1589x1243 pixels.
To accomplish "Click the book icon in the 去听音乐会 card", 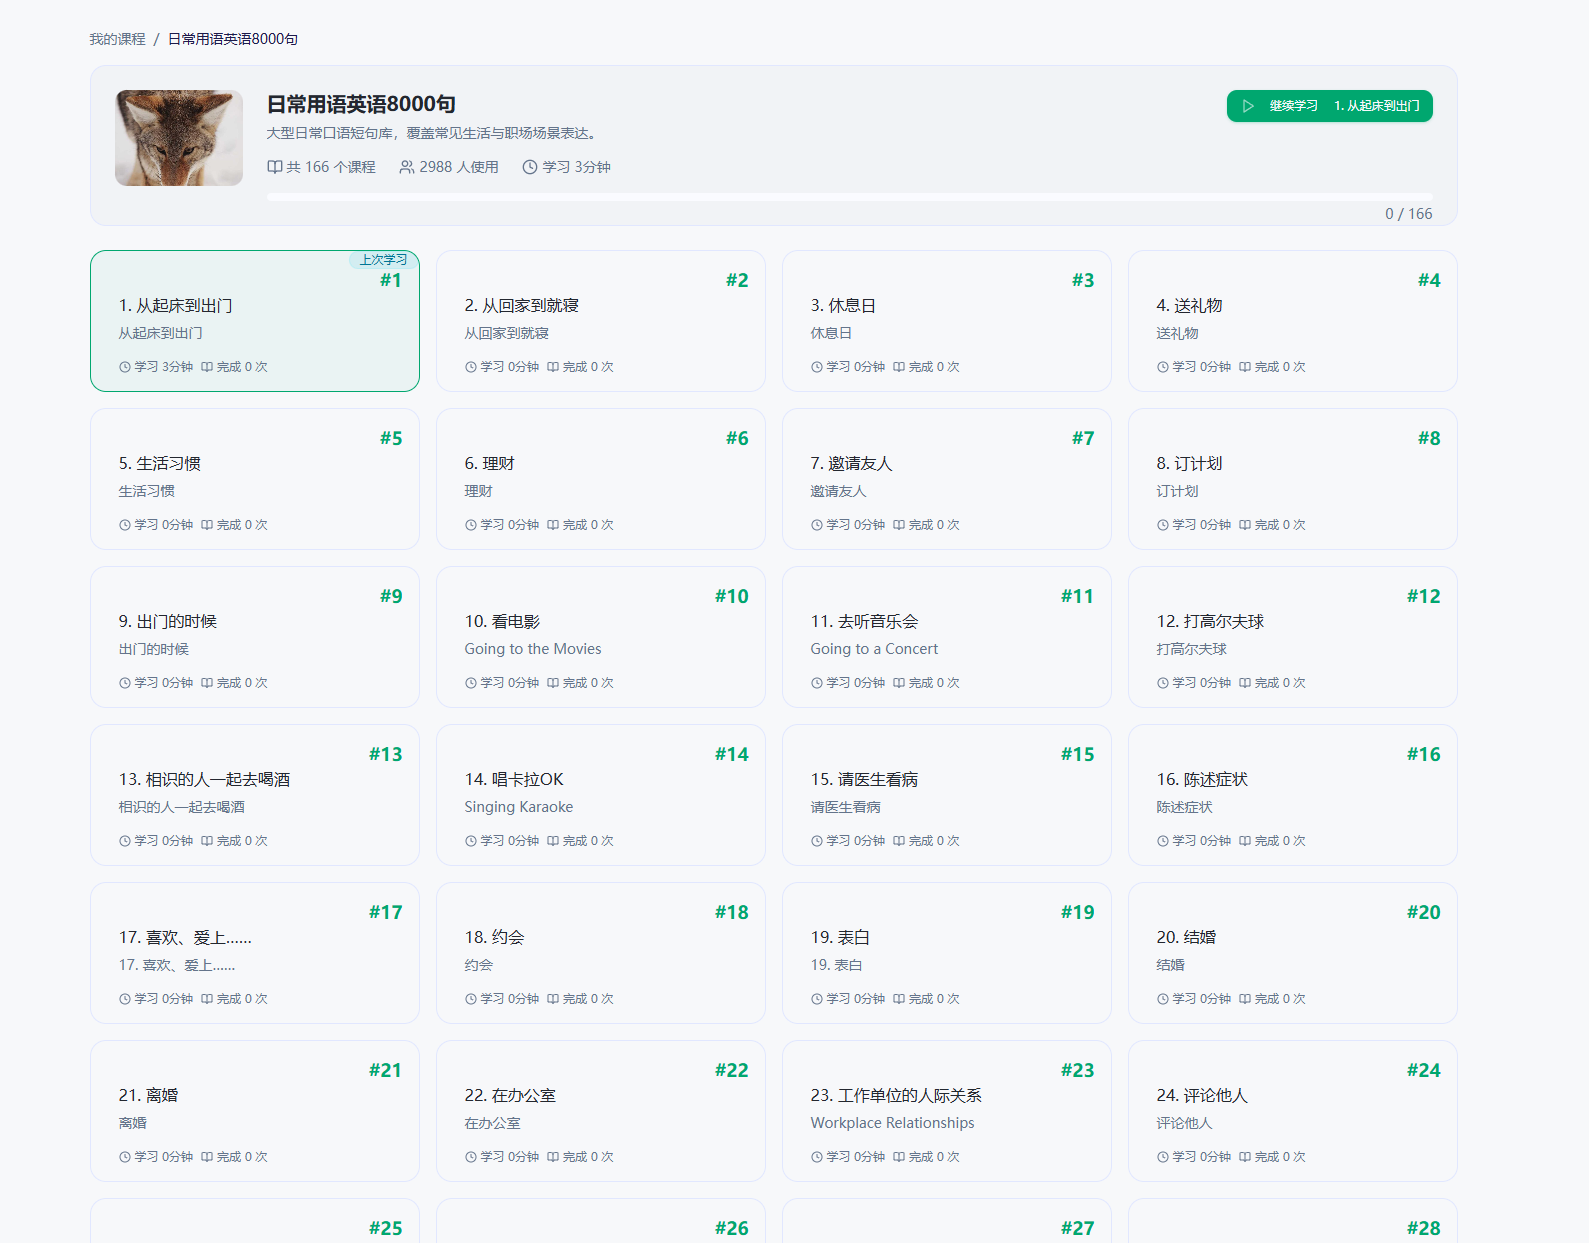I will pyautogui.click(x=899, y=683).
